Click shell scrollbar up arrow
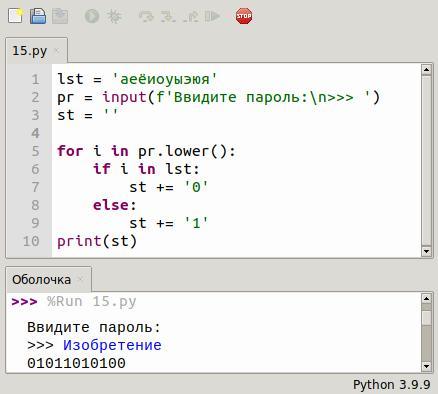This screenshot has height=394, width=438. 426,298
